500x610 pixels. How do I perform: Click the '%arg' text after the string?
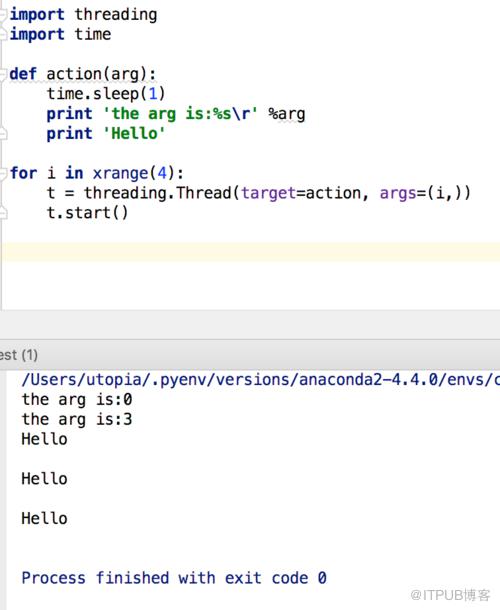click(286, 114)
